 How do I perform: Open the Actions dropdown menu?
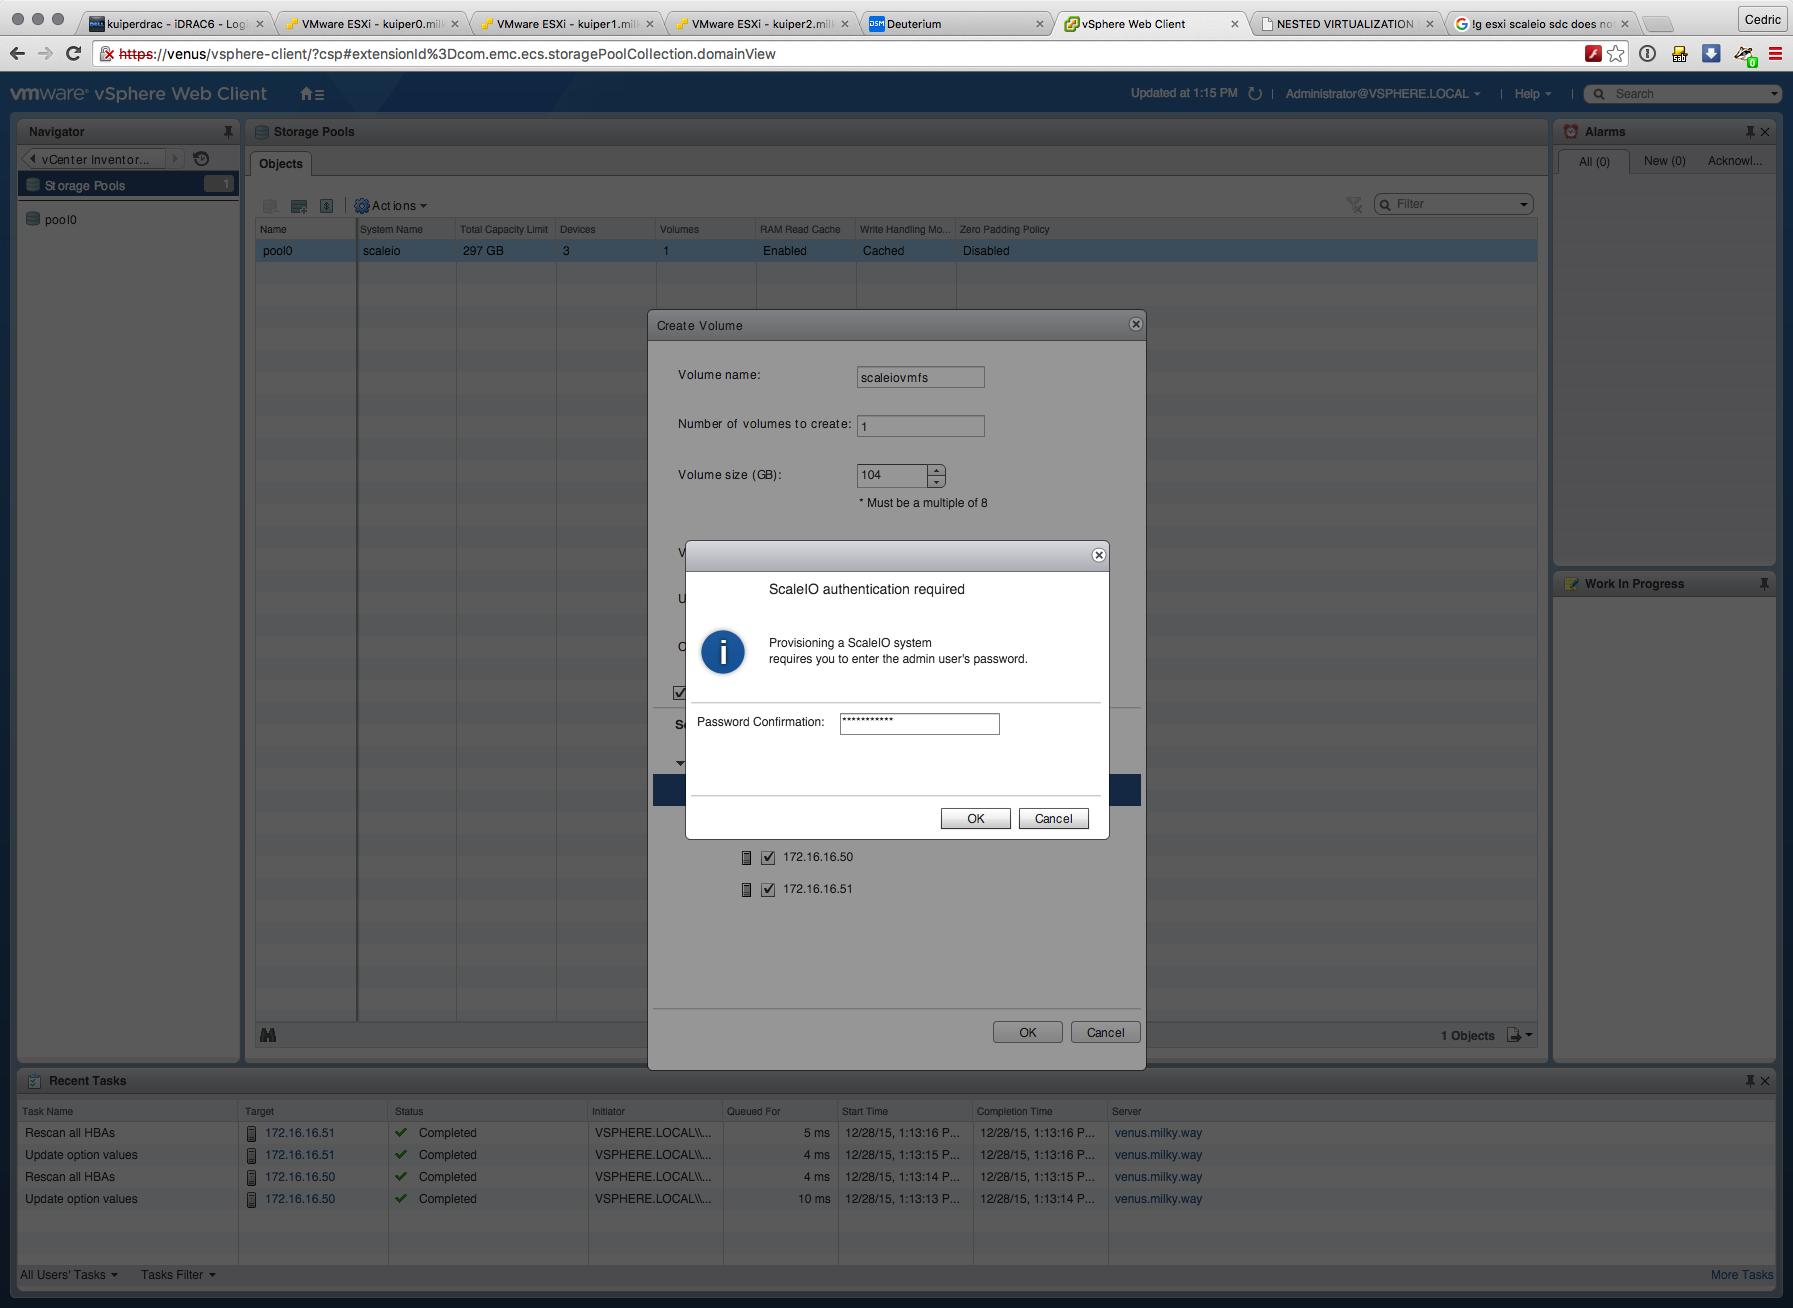(x=391, y=206)
